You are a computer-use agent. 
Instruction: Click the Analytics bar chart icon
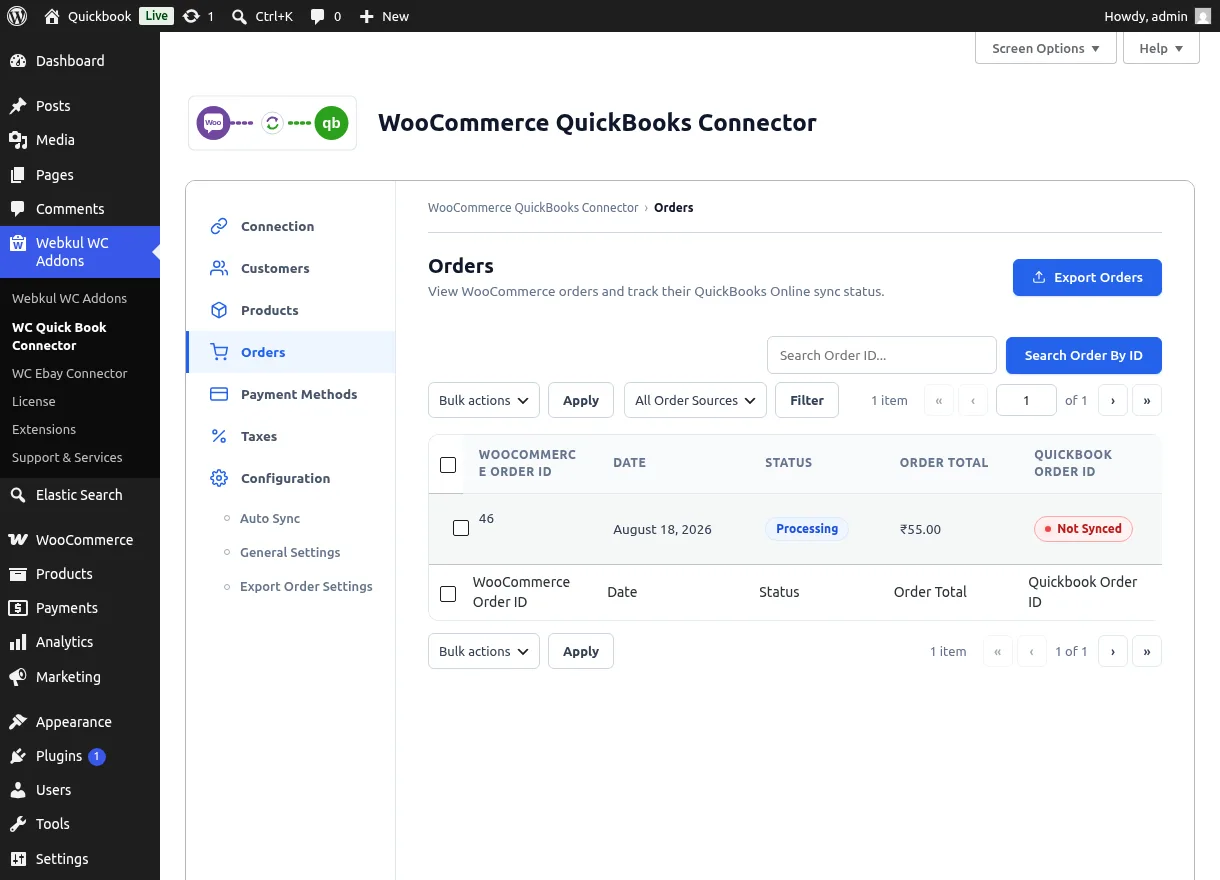coord(18,642)
